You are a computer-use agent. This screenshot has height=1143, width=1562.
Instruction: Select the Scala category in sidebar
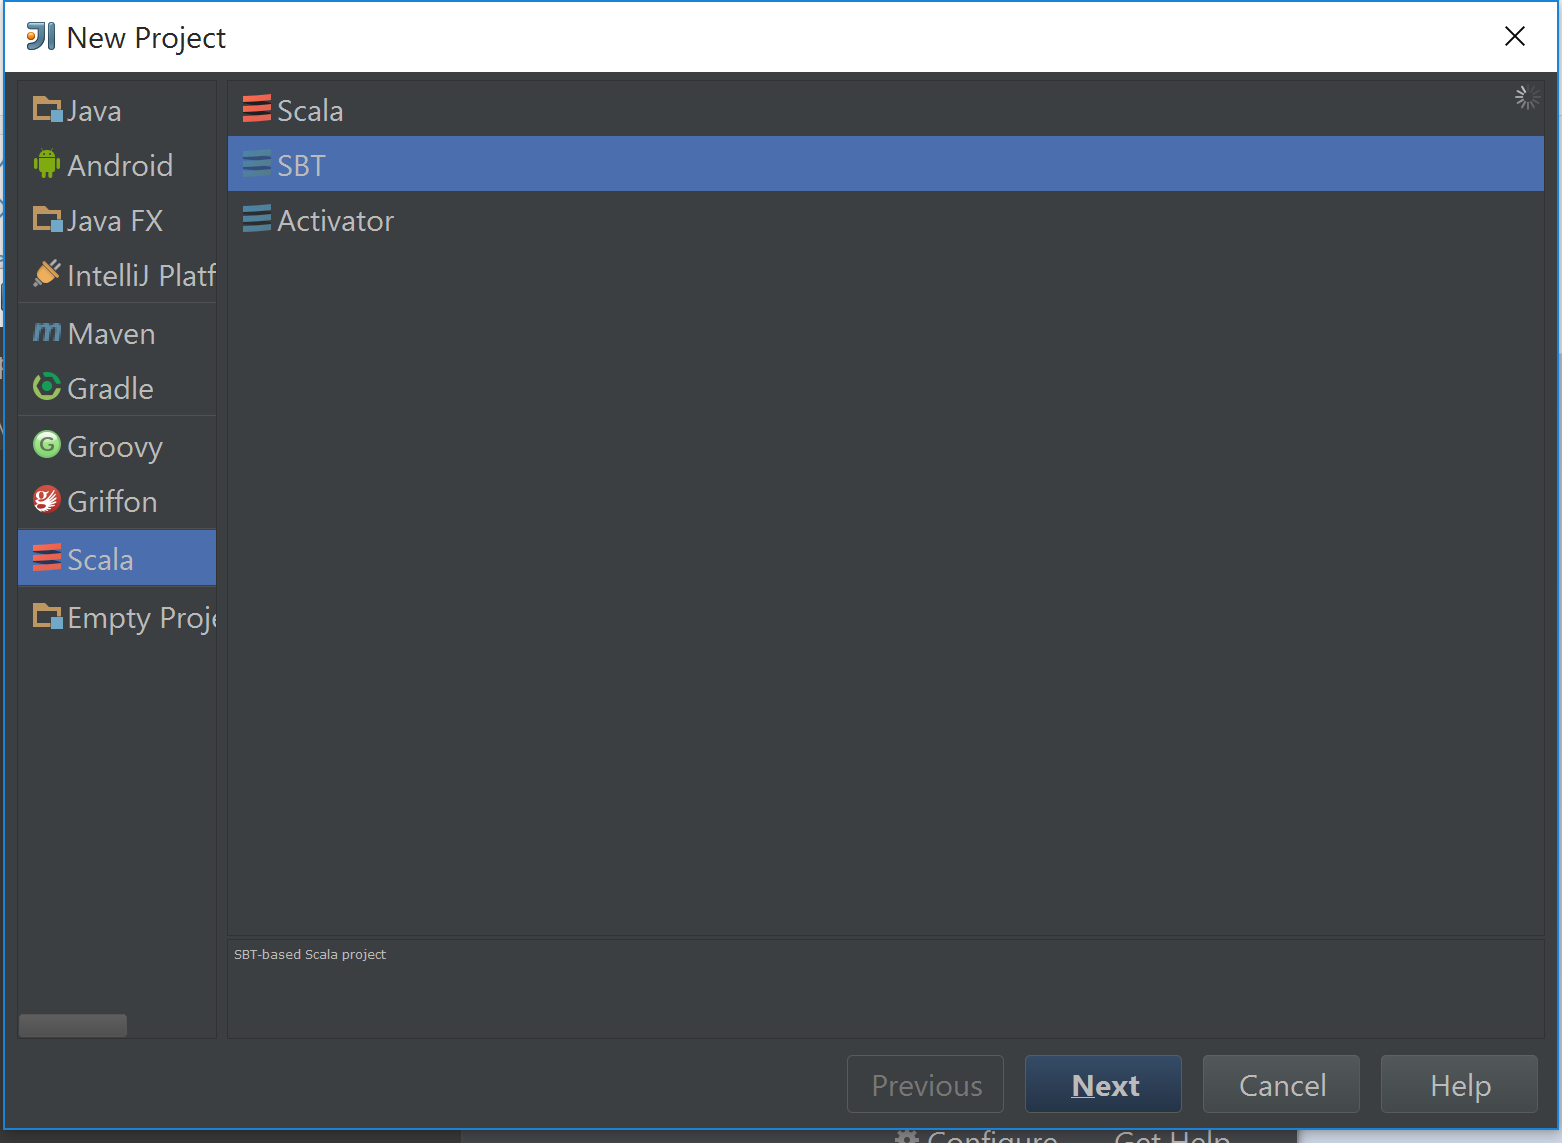(x=117, y=558)
